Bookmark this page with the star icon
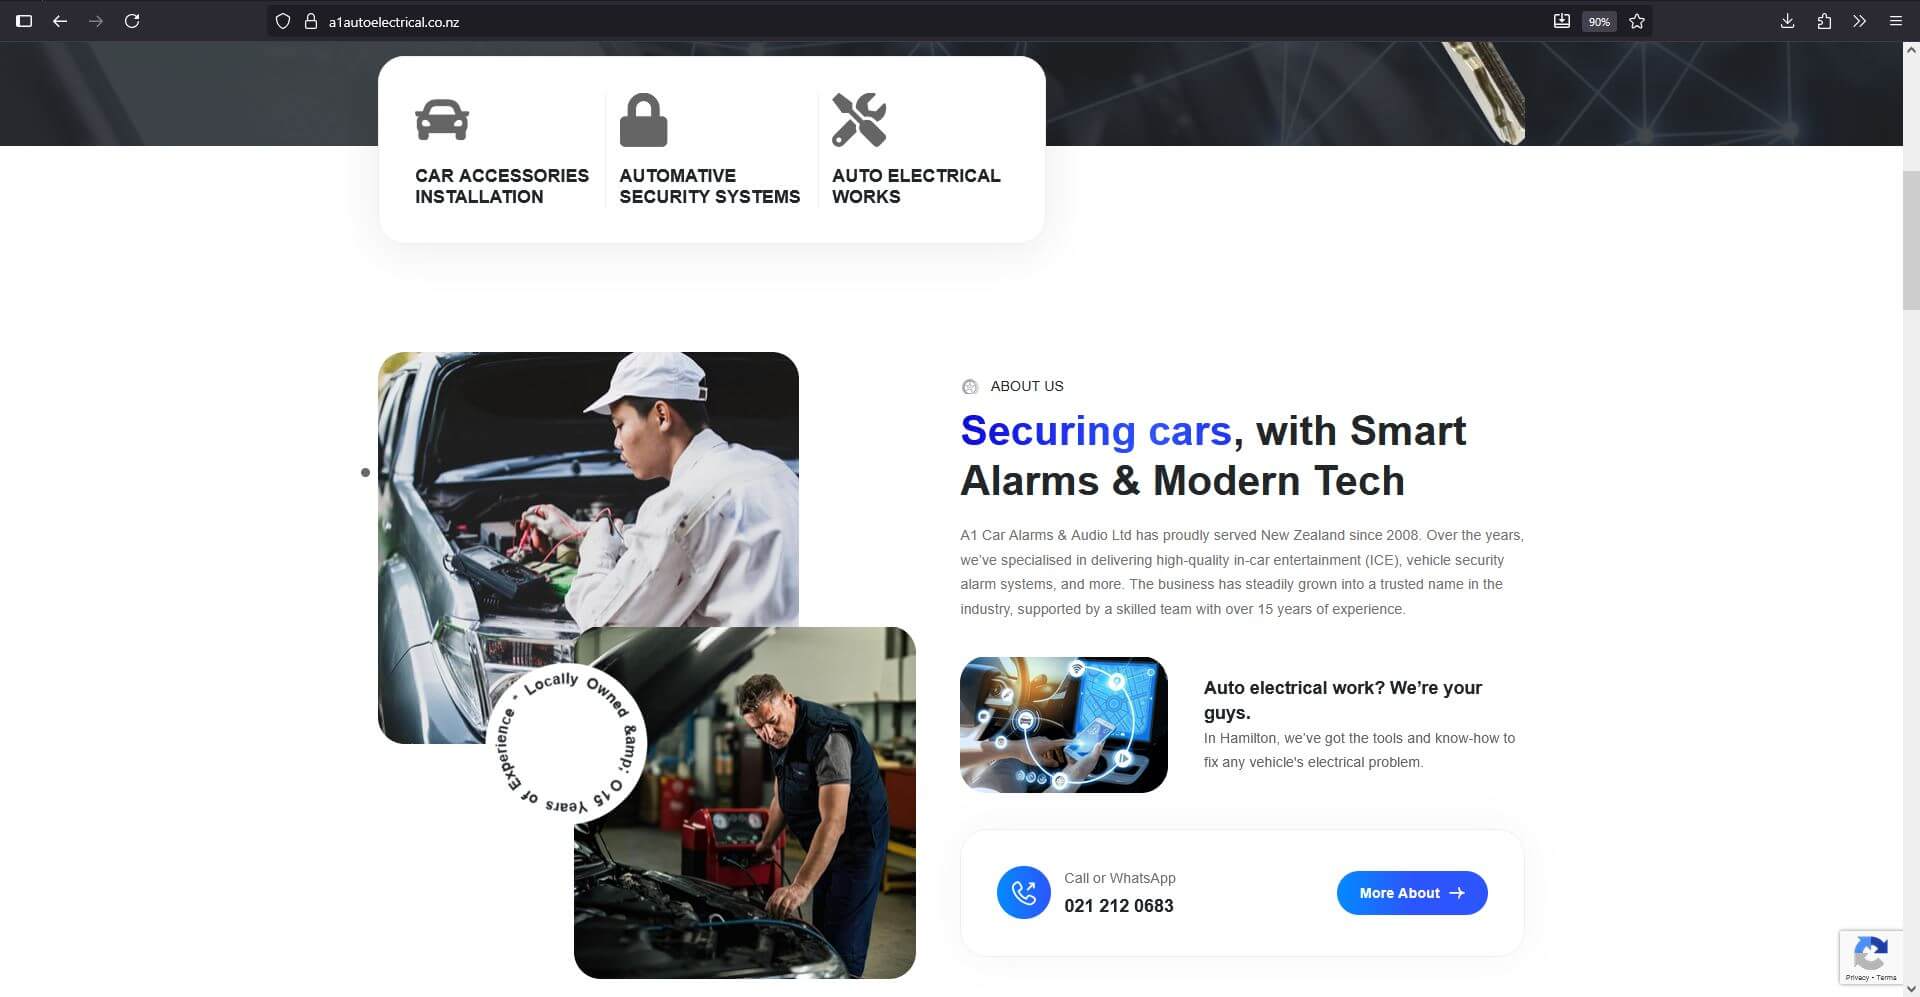Image resolution: width=1920 pixels, height=997 pixels. coord(1637,21)
